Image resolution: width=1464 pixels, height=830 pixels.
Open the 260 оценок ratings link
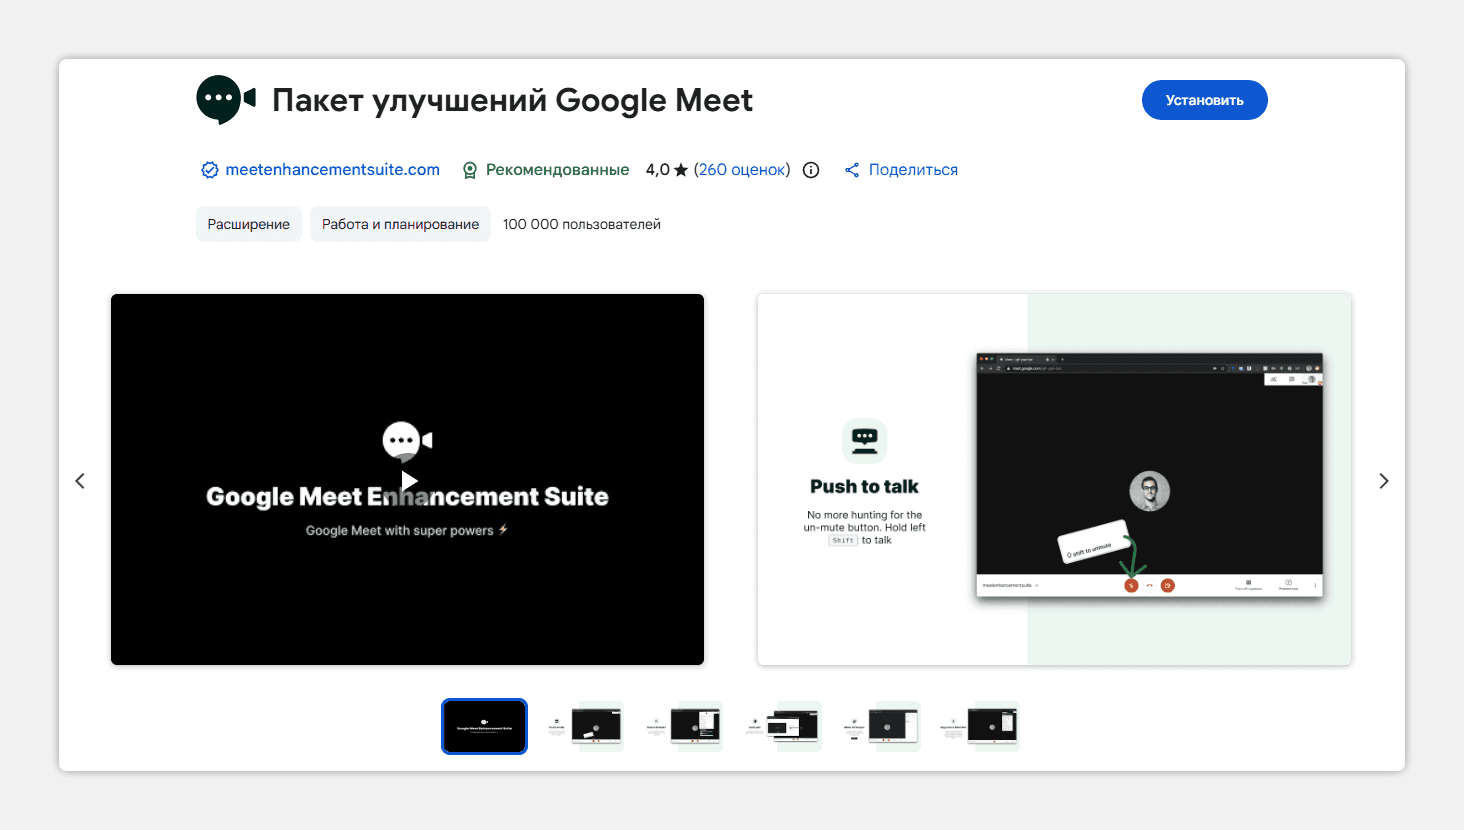[742, 170]
